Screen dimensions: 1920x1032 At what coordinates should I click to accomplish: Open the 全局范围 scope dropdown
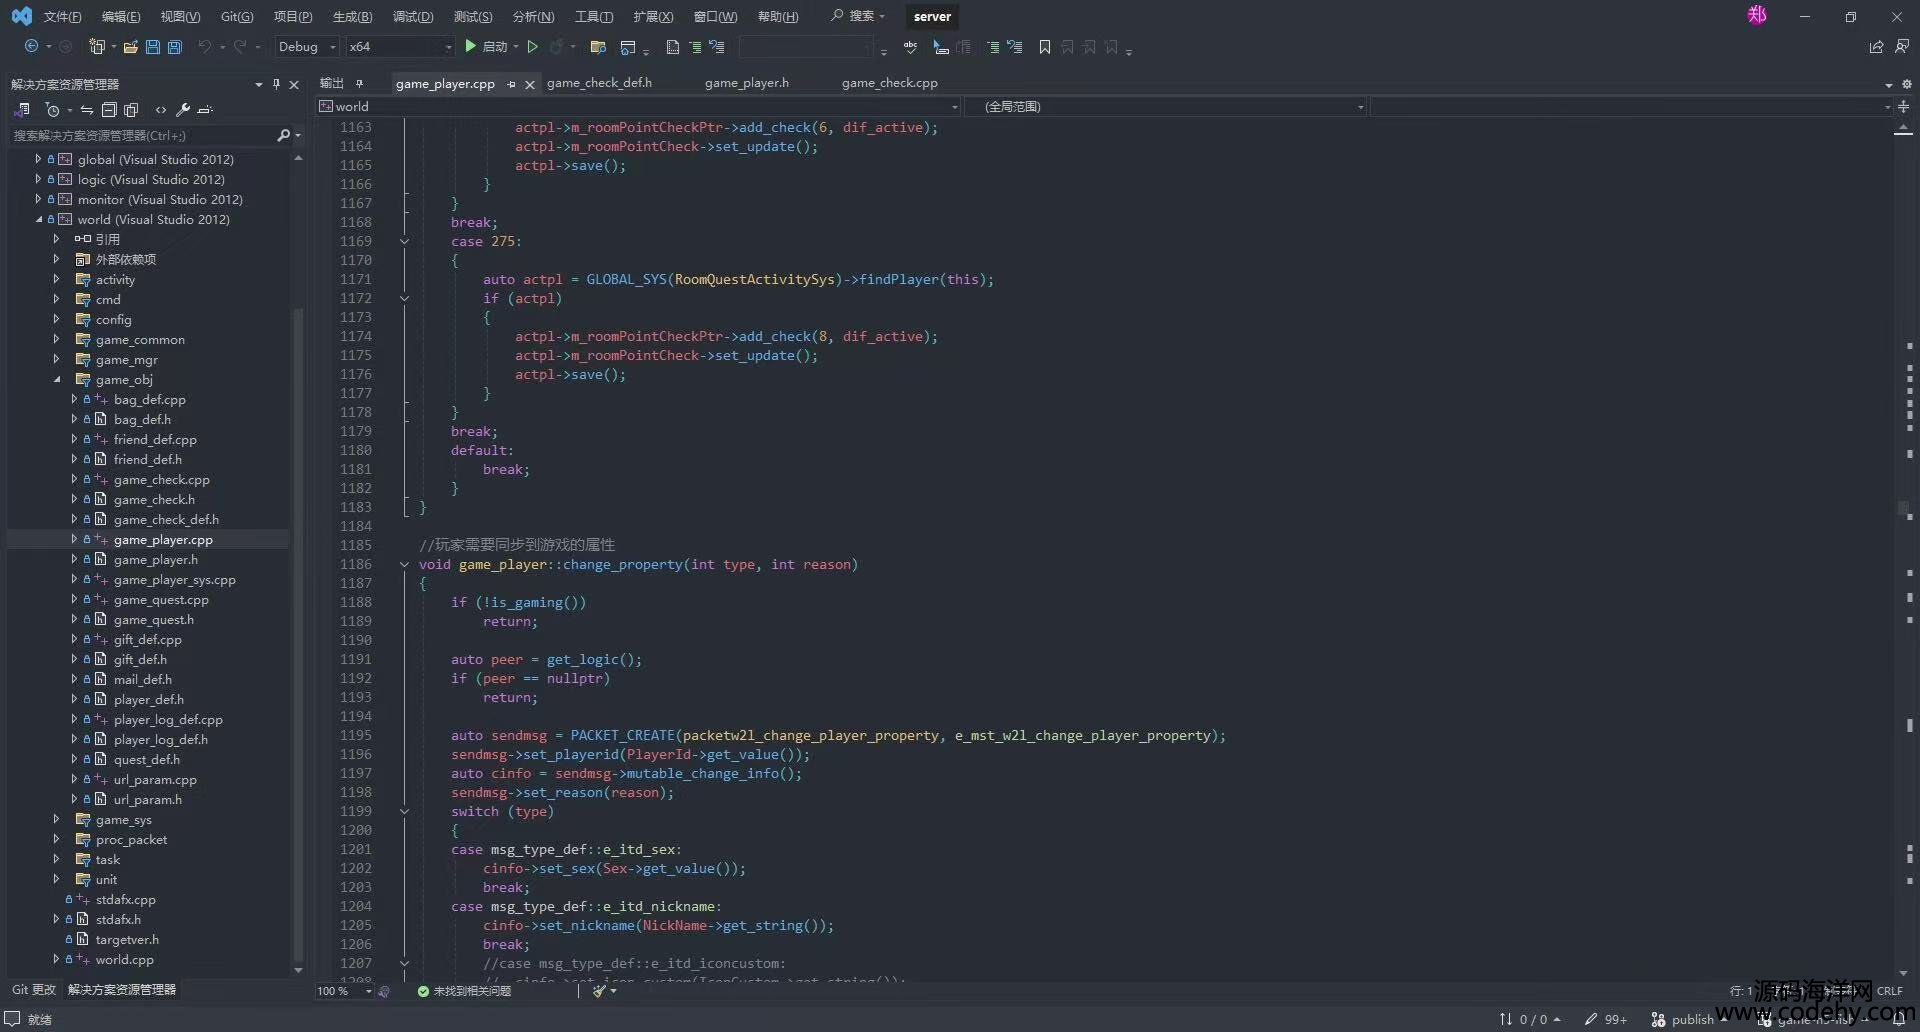[x=1166, y=106]
